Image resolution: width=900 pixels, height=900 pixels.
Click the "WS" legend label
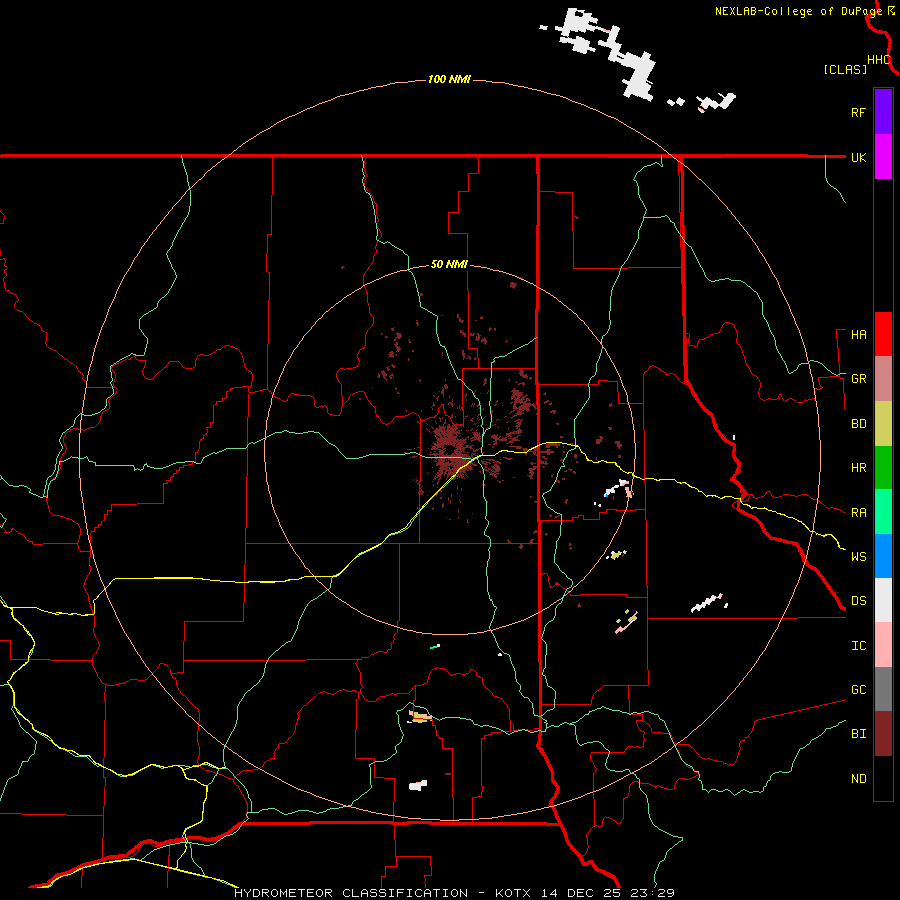click(x=858, y=556)
